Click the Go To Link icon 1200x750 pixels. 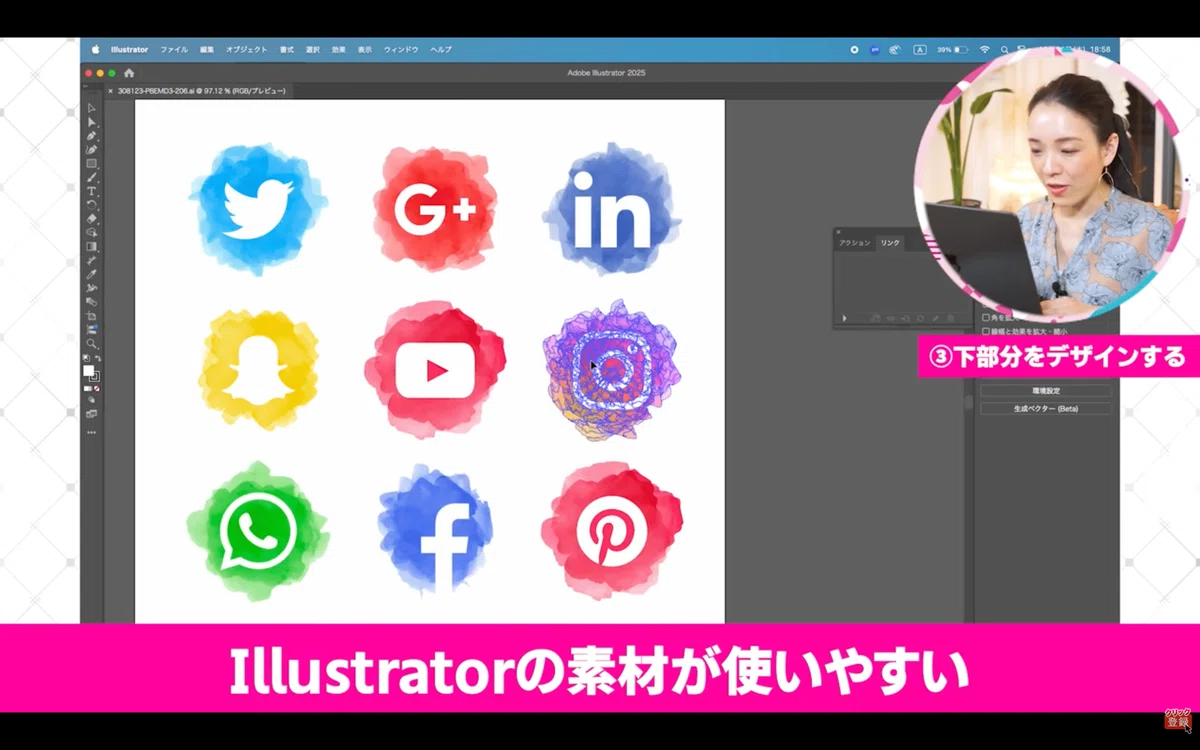tap(906, 319)
